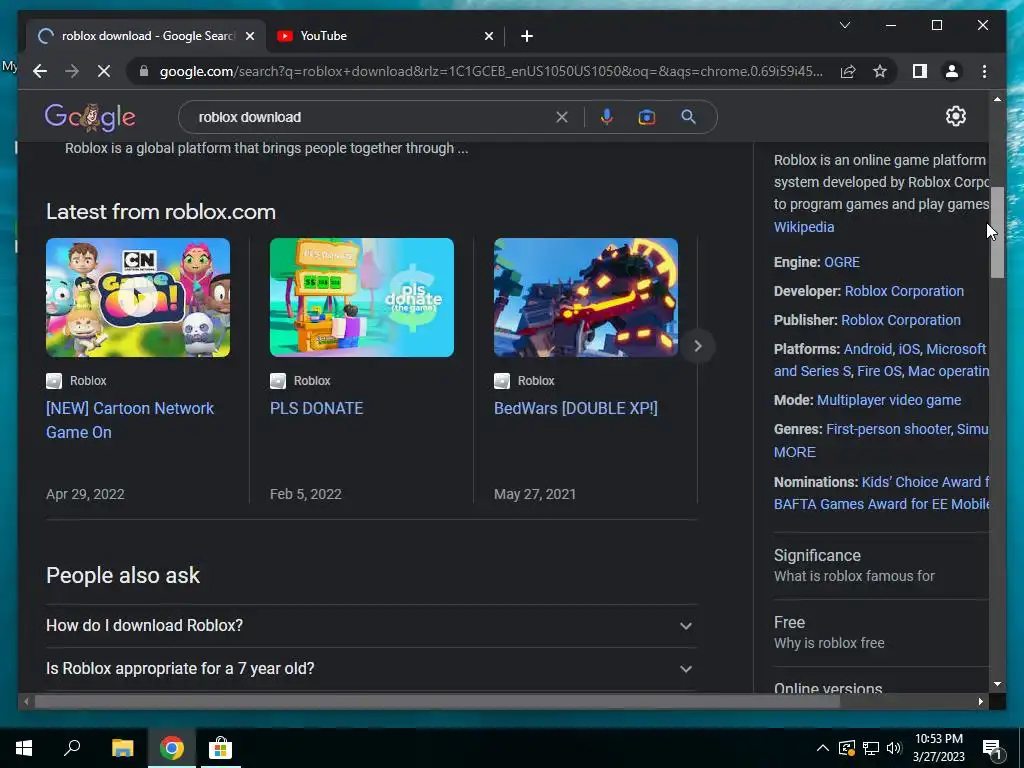Click the address bar URL

click(x=491, y=71)
